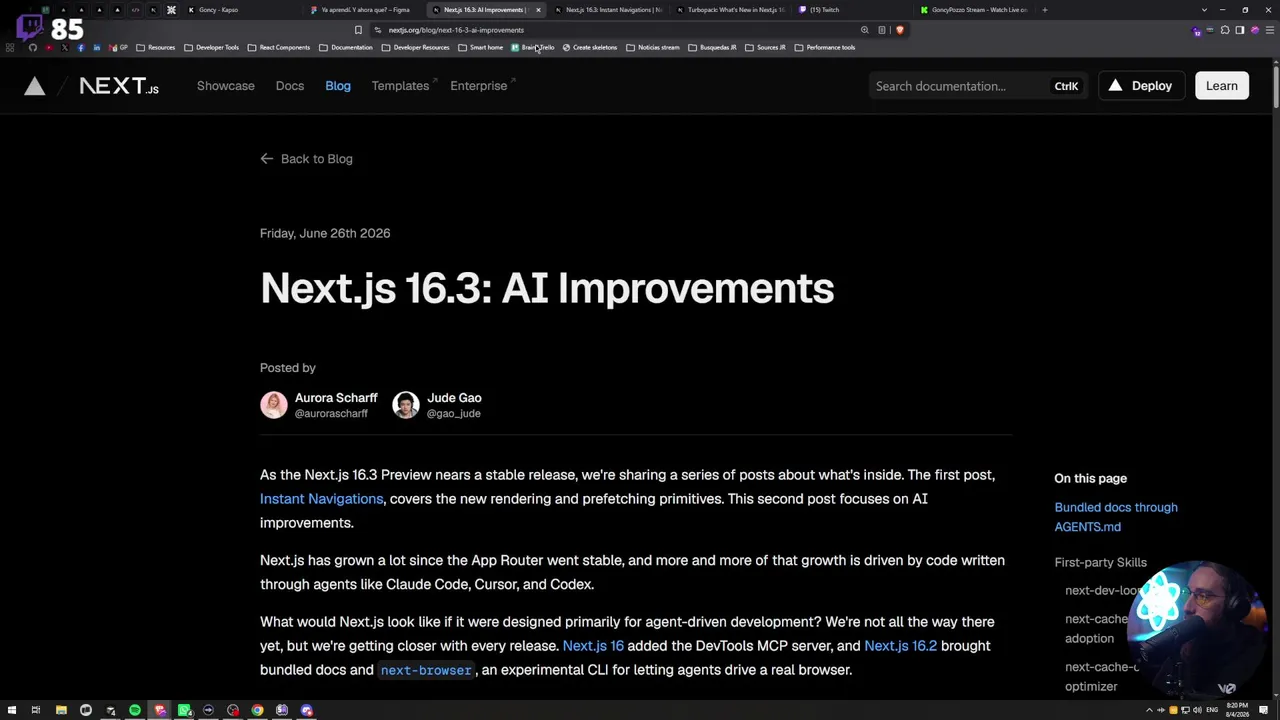
Task: Click Aurora Scharff's avatar photo
Action: pos(274,405)
